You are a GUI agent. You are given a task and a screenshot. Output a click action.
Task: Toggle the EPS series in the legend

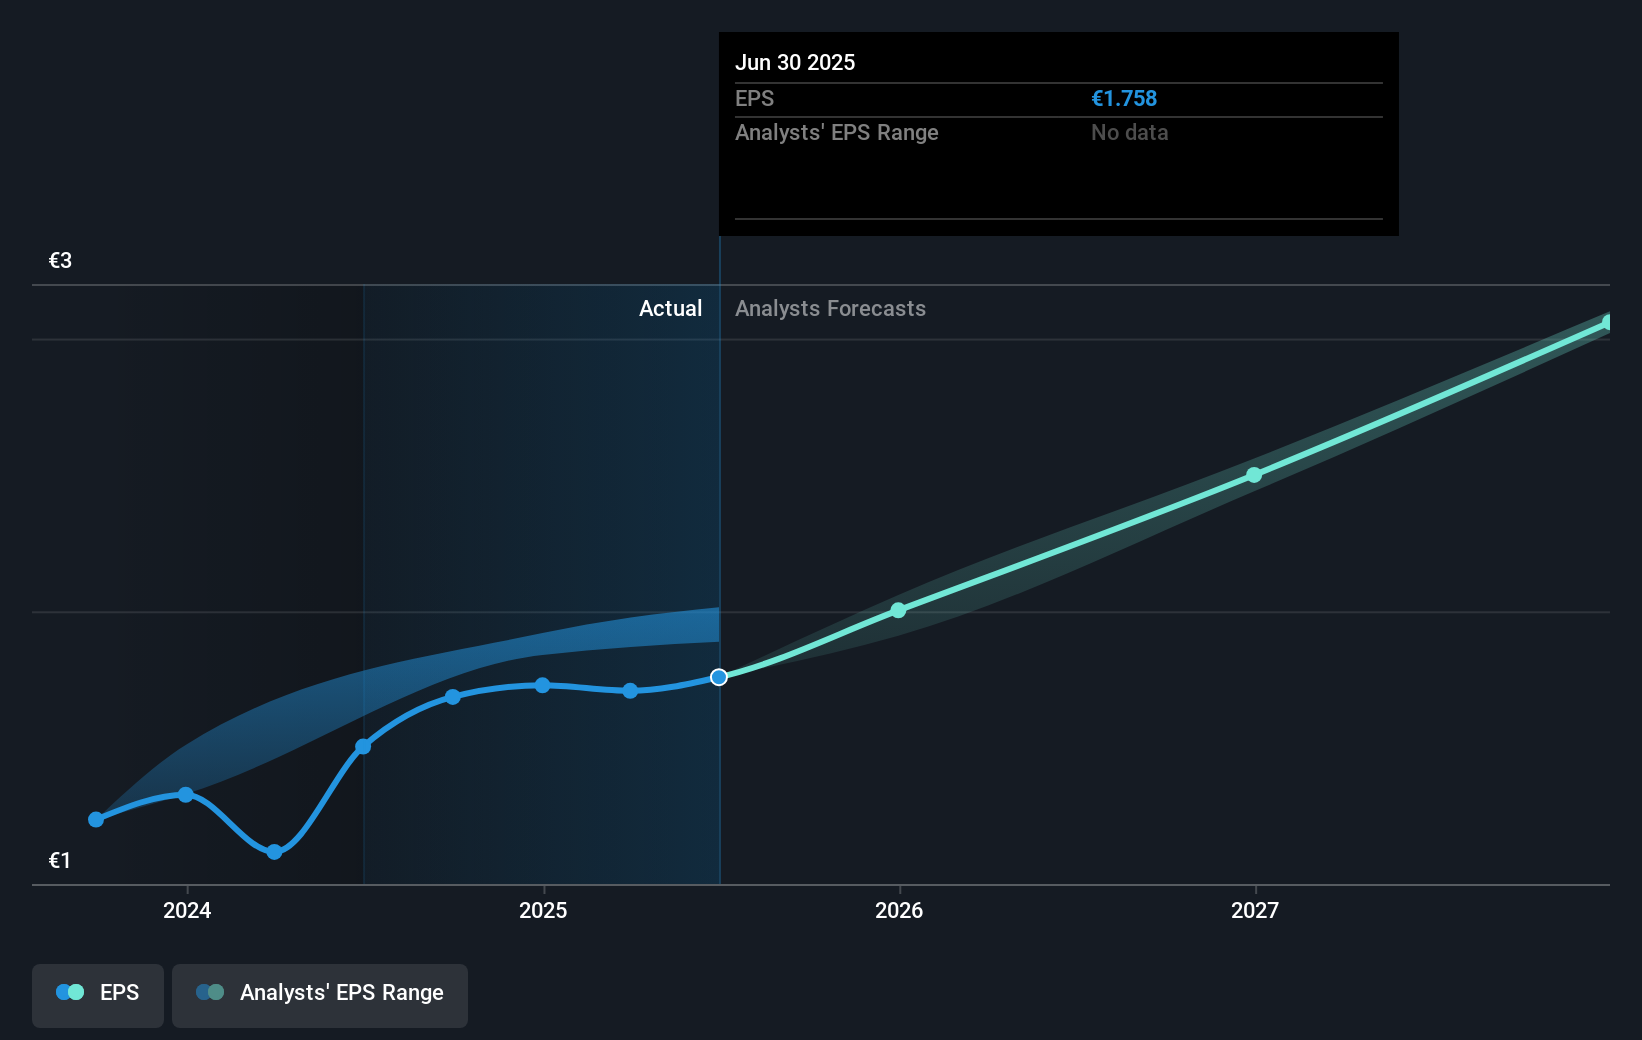pos(97,995)
